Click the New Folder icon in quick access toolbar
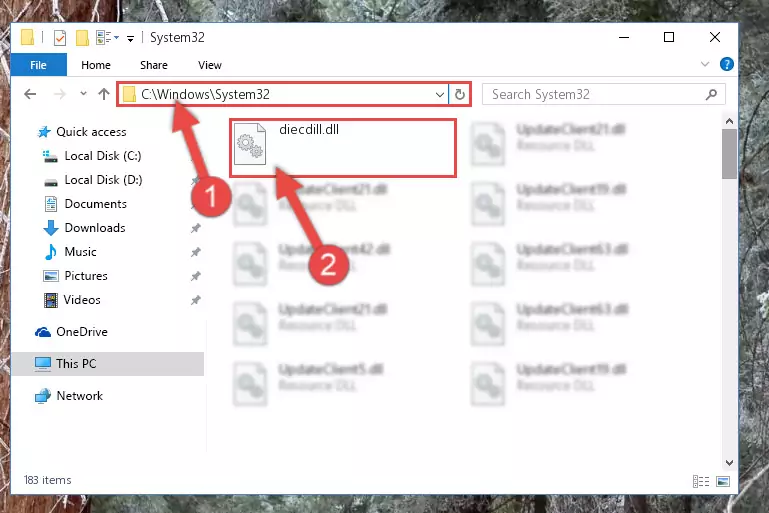 82,38
